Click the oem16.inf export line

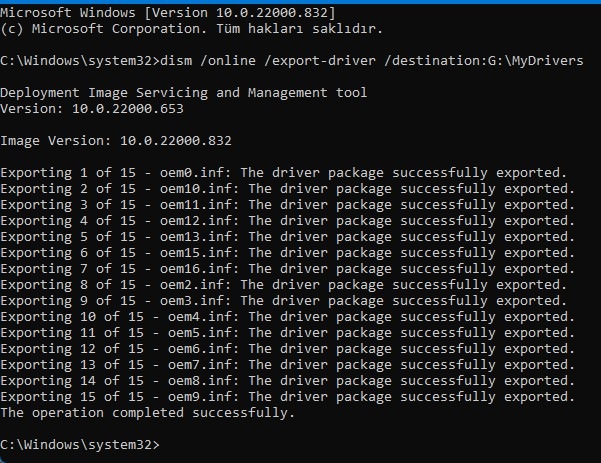[x=287, y=269]
